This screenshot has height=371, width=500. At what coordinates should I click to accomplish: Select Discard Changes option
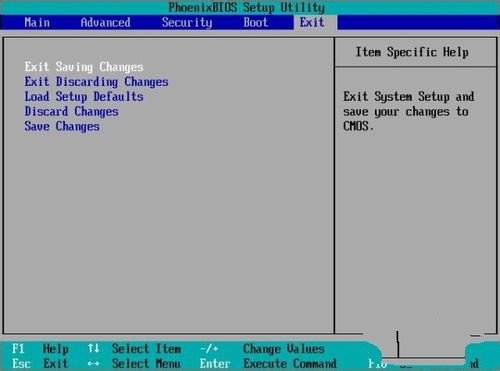coord(71,112)
